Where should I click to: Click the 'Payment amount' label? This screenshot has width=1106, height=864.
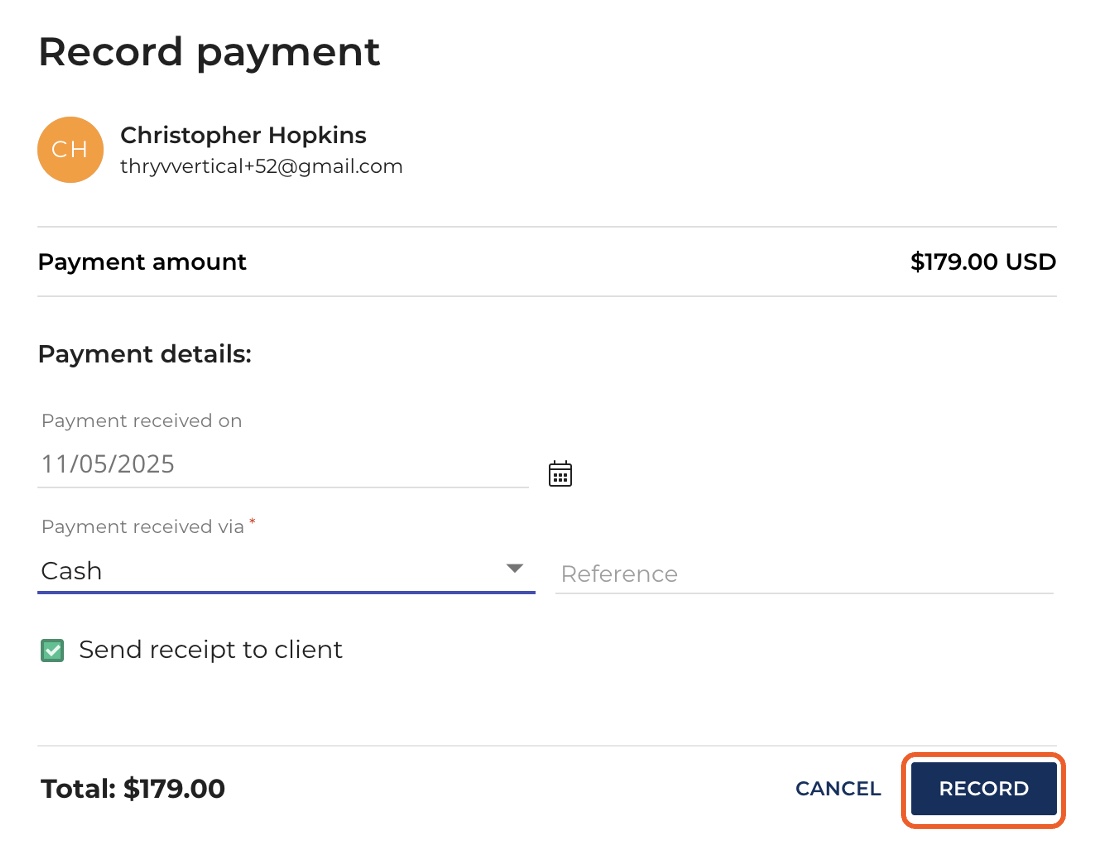[142, 262]
